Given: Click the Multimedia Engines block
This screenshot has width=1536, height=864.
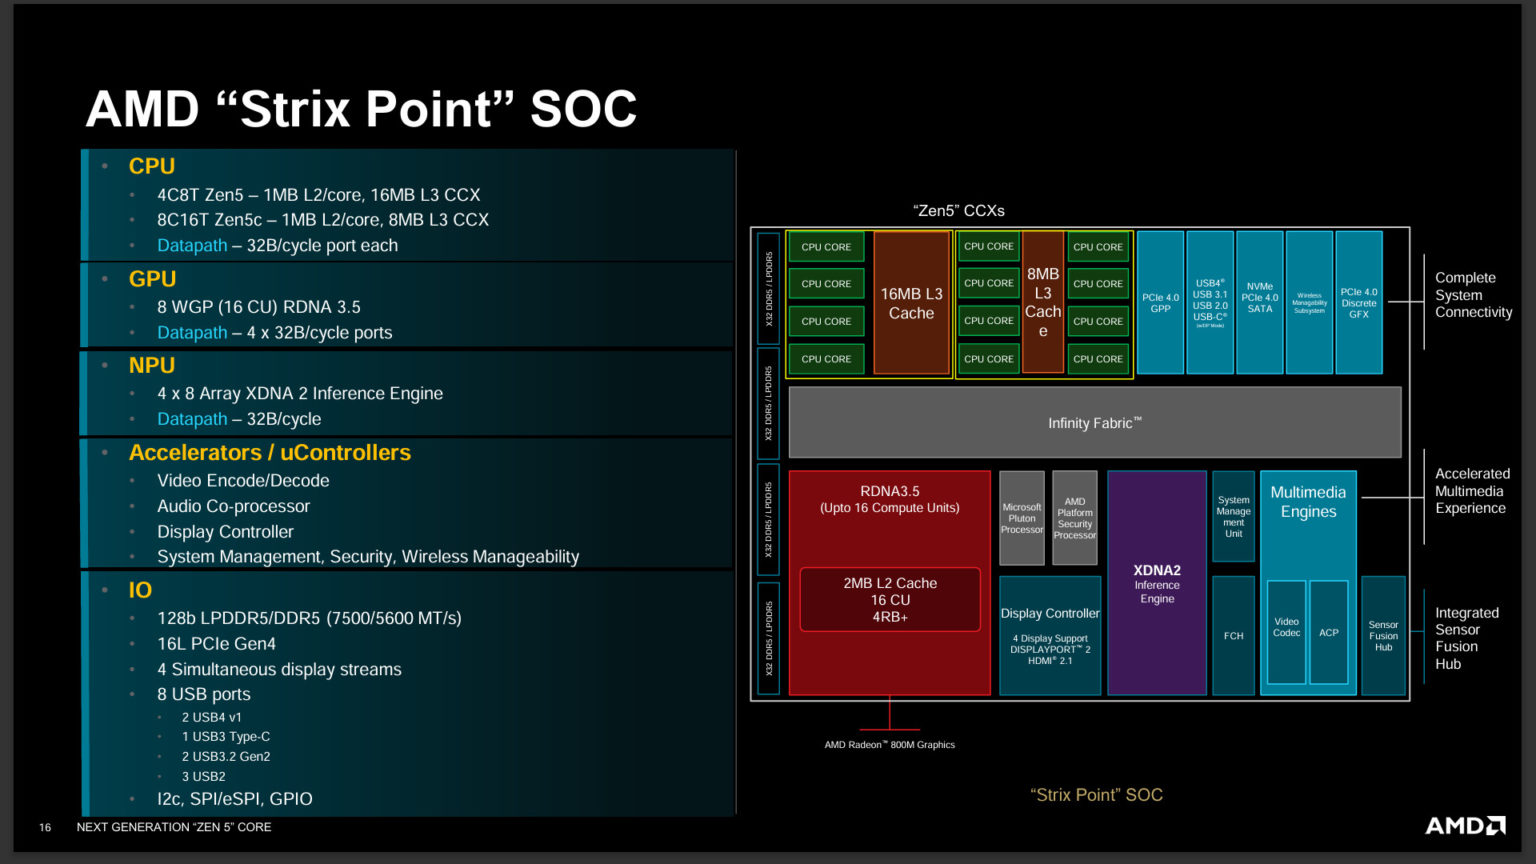Looking at the screenshot, I should tap(1308, 502).
